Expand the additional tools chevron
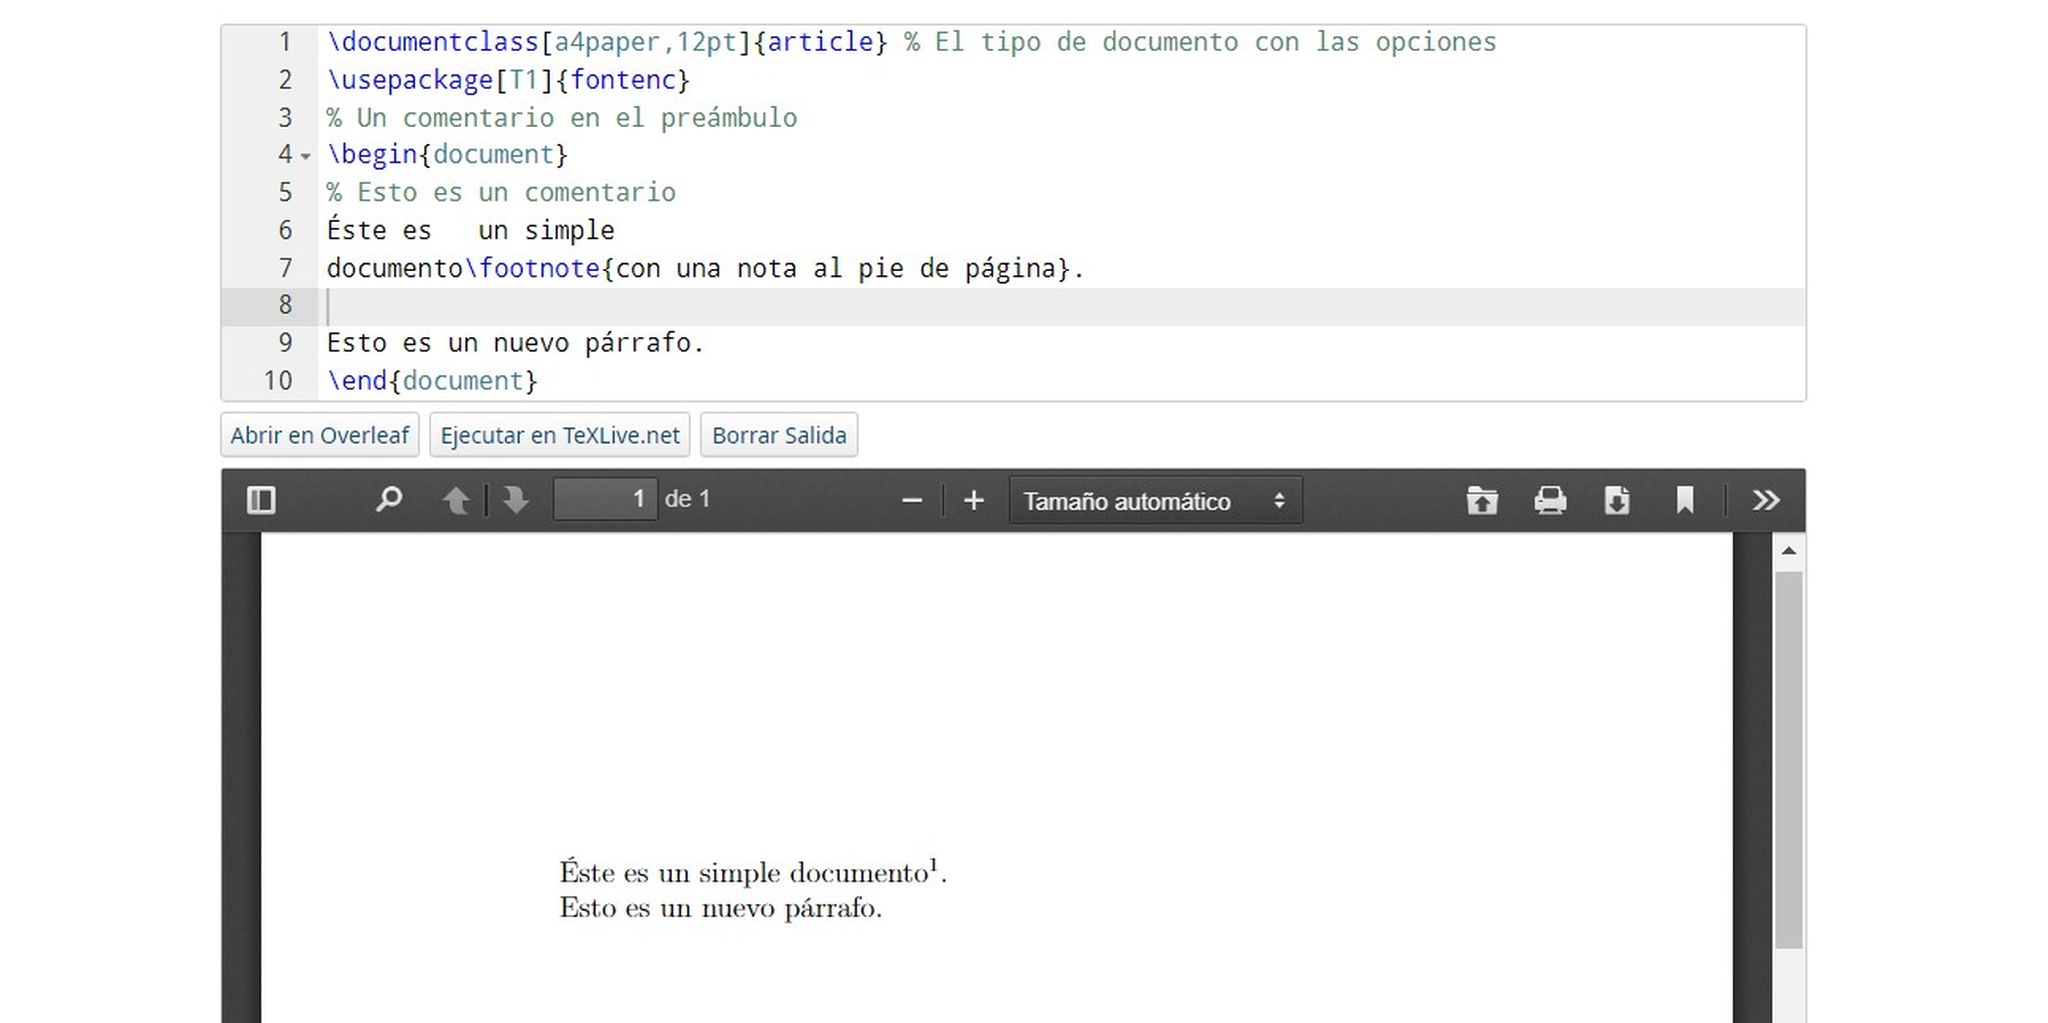Screen dimensions: 2048x1023 tap(1767, 500)
